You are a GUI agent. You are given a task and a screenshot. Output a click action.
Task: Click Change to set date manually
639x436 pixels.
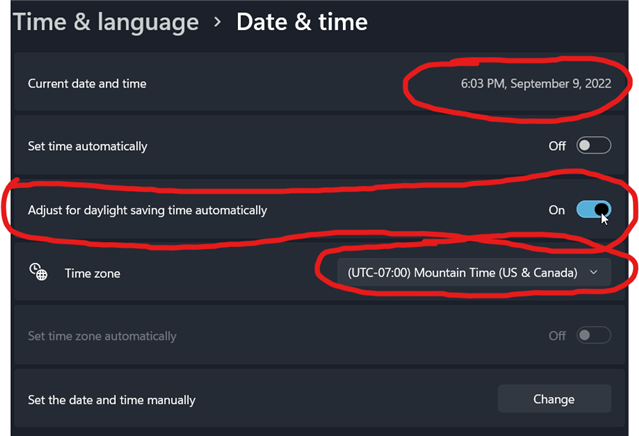554,399
